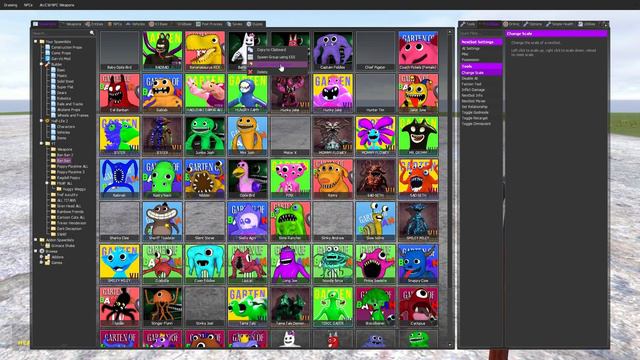
Task: Spawn the Mommy Flower purple flower
Action: coord(375,136)
